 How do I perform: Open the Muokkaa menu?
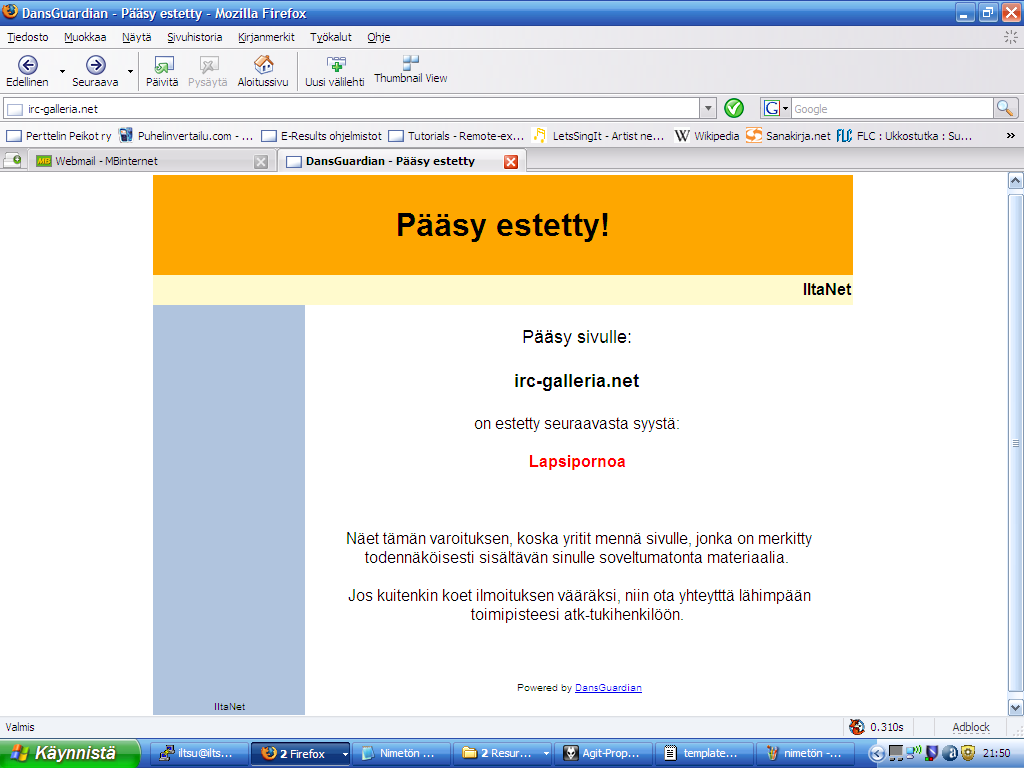(x=85, y=37)
